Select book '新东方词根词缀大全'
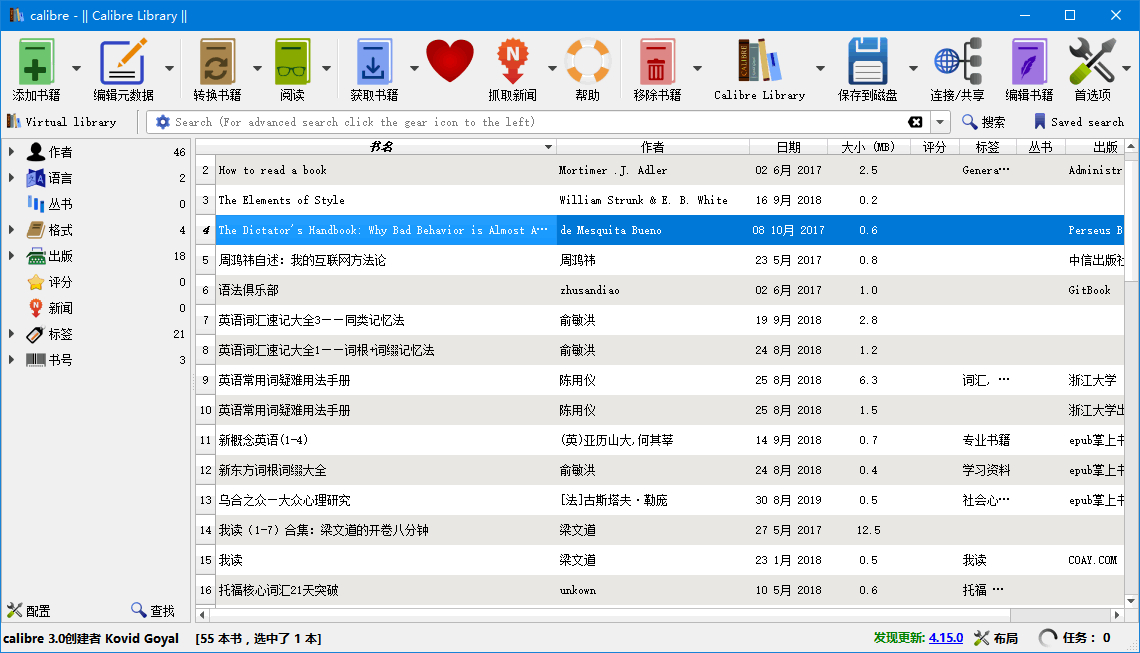The image size is (1140, 653). (660, 470)
